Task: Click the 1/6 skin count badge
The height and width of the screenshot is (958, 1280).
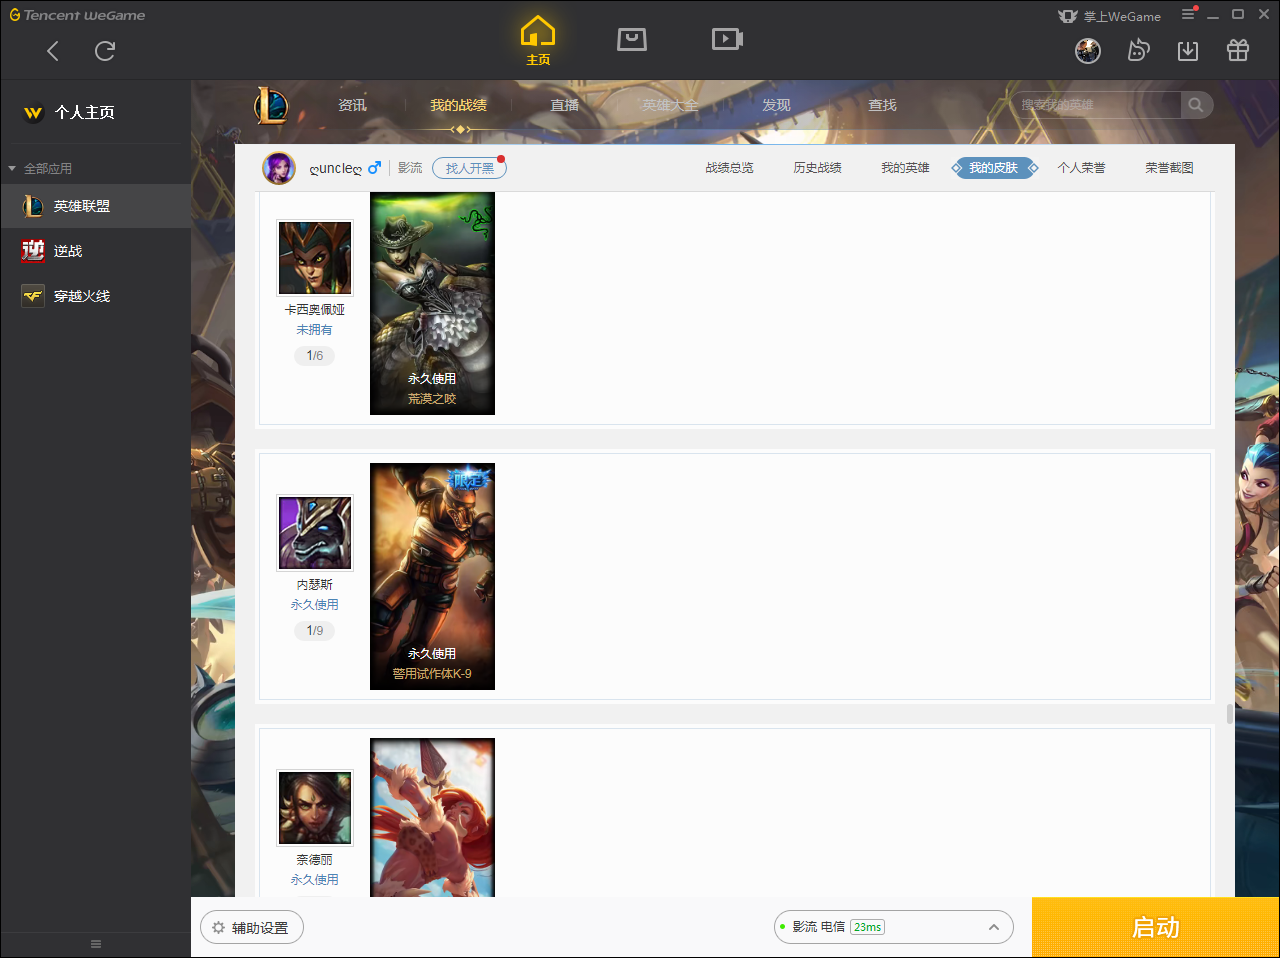Action: click(314, 356)
